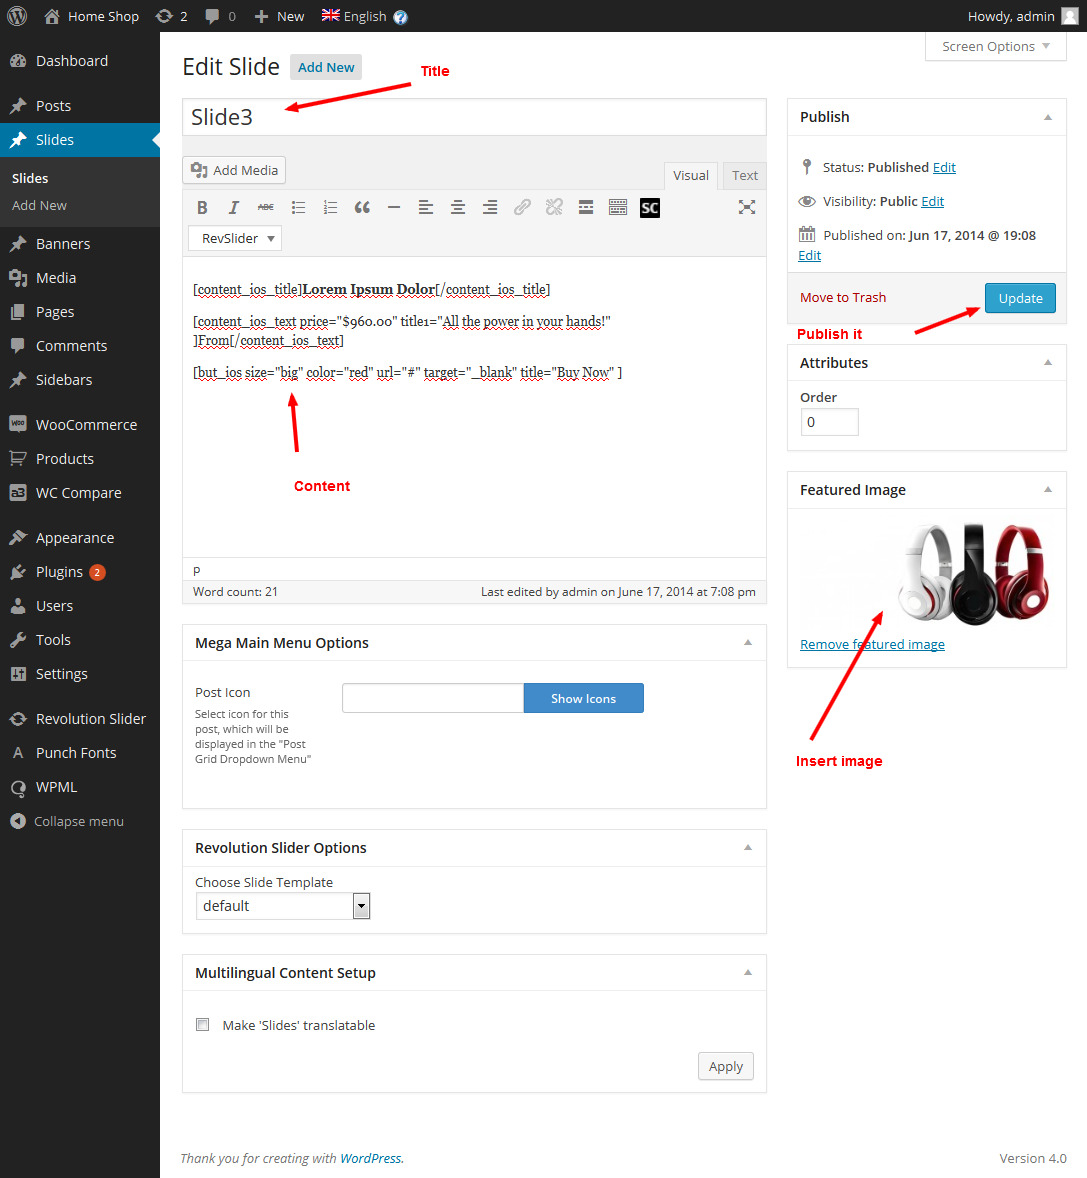Click Remove featured image link
This screenshot has height=1178, width=1087.
pyautogui.click(x=872, y=645)
